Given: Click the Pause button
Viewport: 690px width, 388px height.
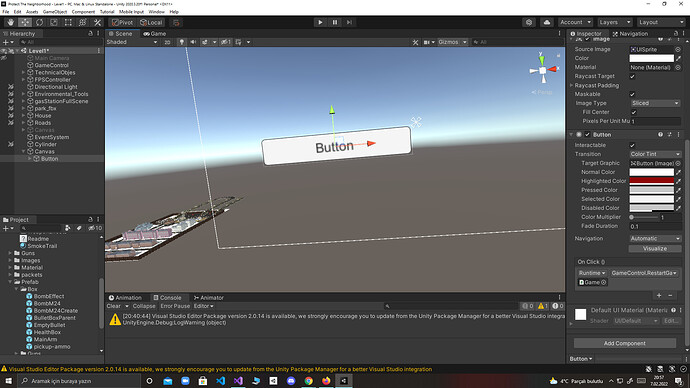Looking at the screenshot, I should coord(334,22).
